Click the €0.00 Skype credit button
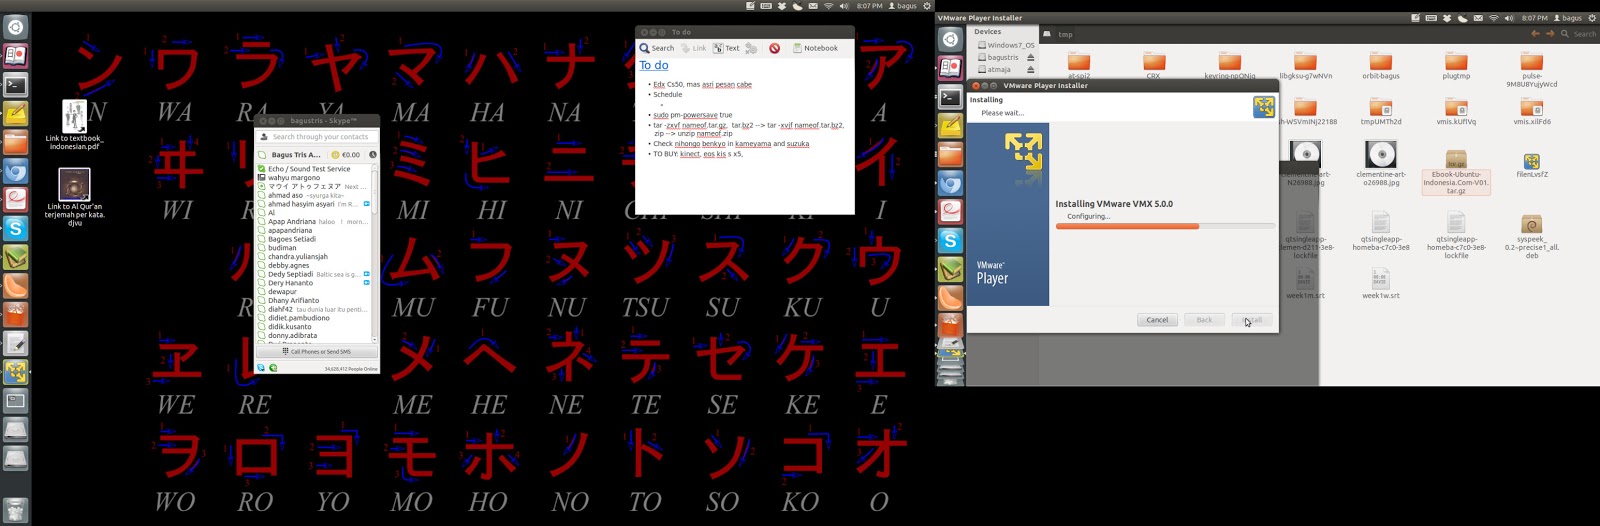The image size is (1600, 526). [346, 155]
